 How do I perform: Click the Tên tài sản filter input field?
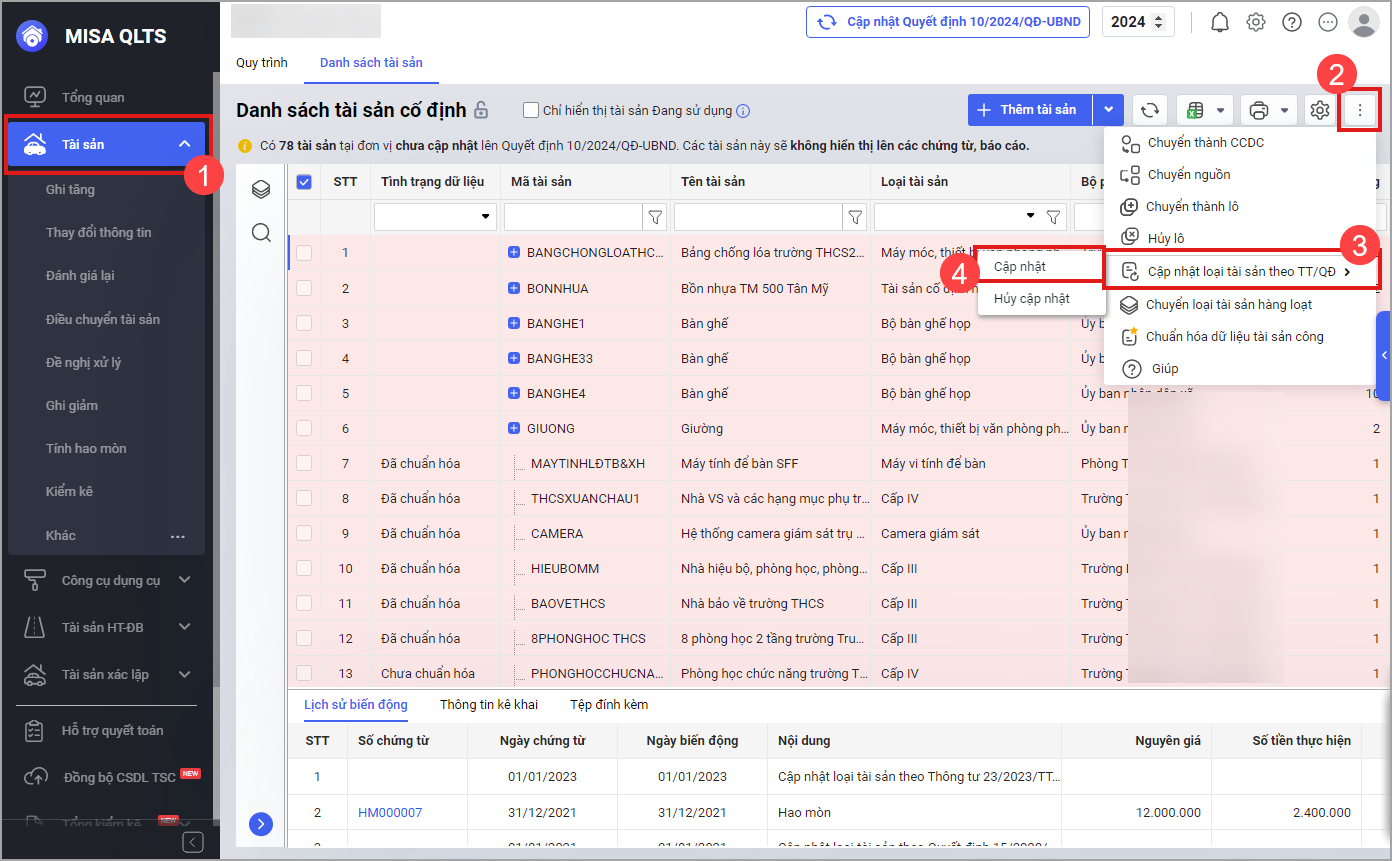point(757,216)
